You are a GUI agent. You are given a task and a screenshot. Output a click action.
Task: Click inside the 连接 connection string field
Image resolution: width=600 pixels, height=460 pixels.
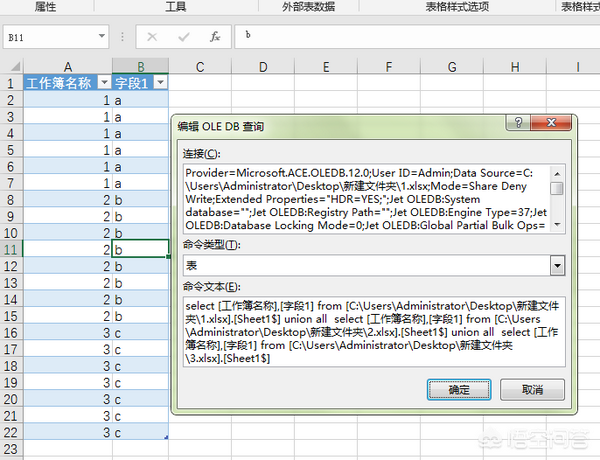(x=367, y=199)
